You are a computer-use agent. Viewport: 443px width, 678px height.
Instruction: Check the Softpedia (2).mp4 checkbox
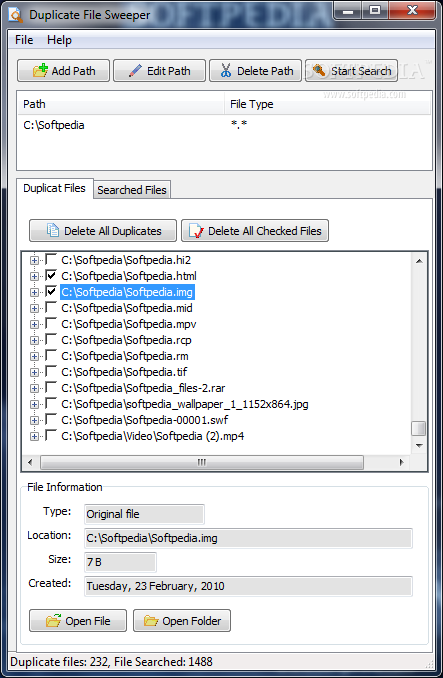(x=51, y=436)
